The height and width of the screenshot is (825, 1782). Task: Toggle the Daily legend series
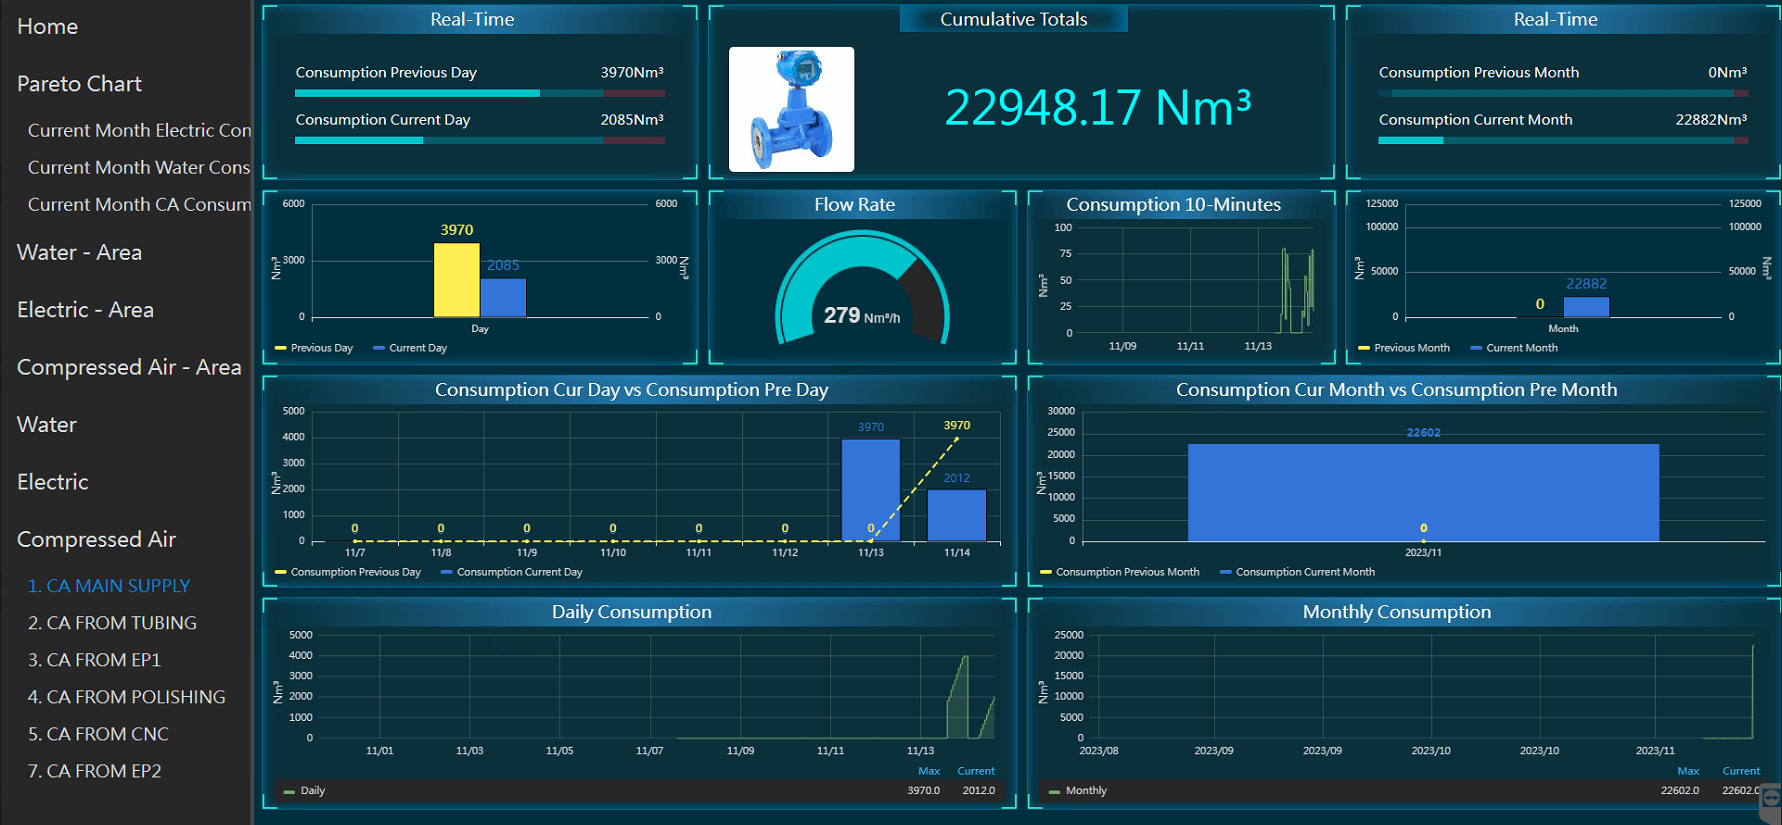click(x=312, y=790)
